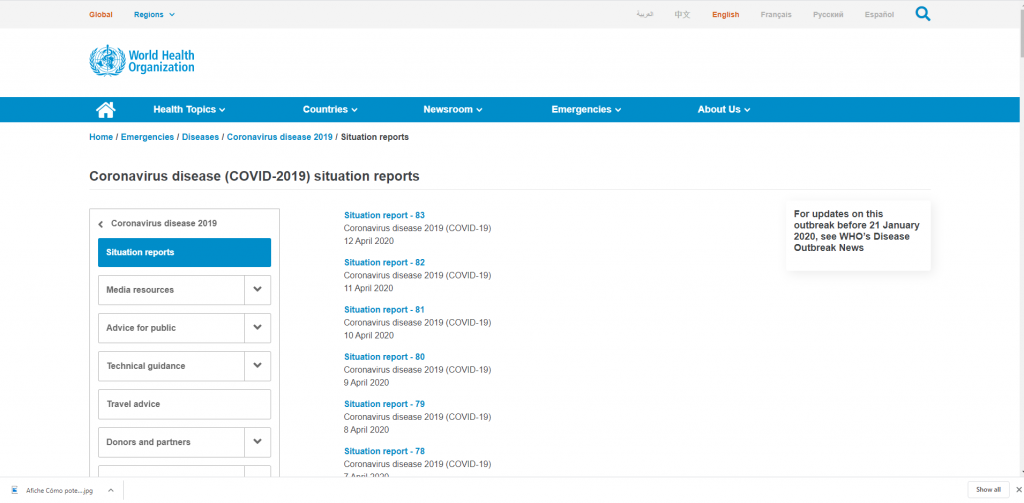The image size is (1024, 503).
Task: Open Donors and partners sidebar item
Action: [x=171, y=442]
